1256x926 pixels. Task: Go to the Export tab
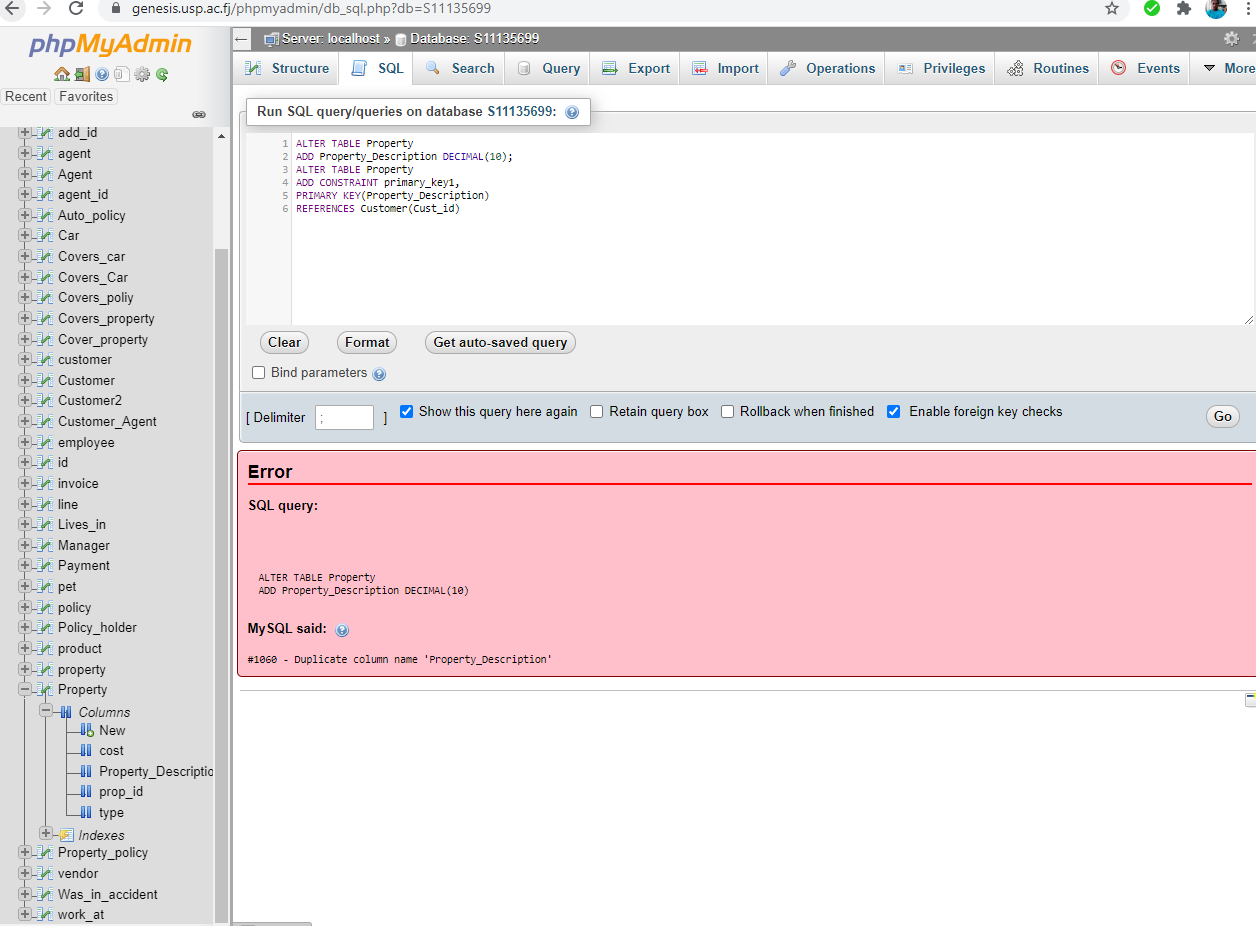point(635,68)
